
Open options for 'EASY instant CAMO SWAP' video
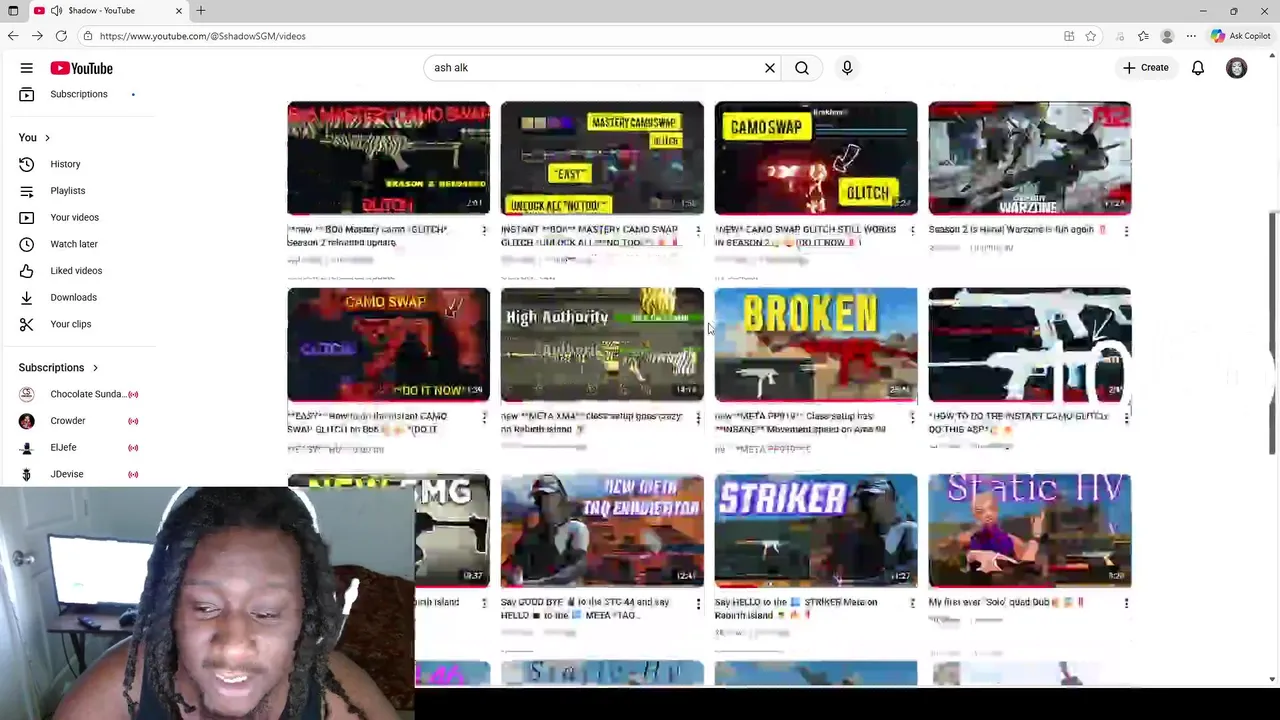(x=484, y=418)
